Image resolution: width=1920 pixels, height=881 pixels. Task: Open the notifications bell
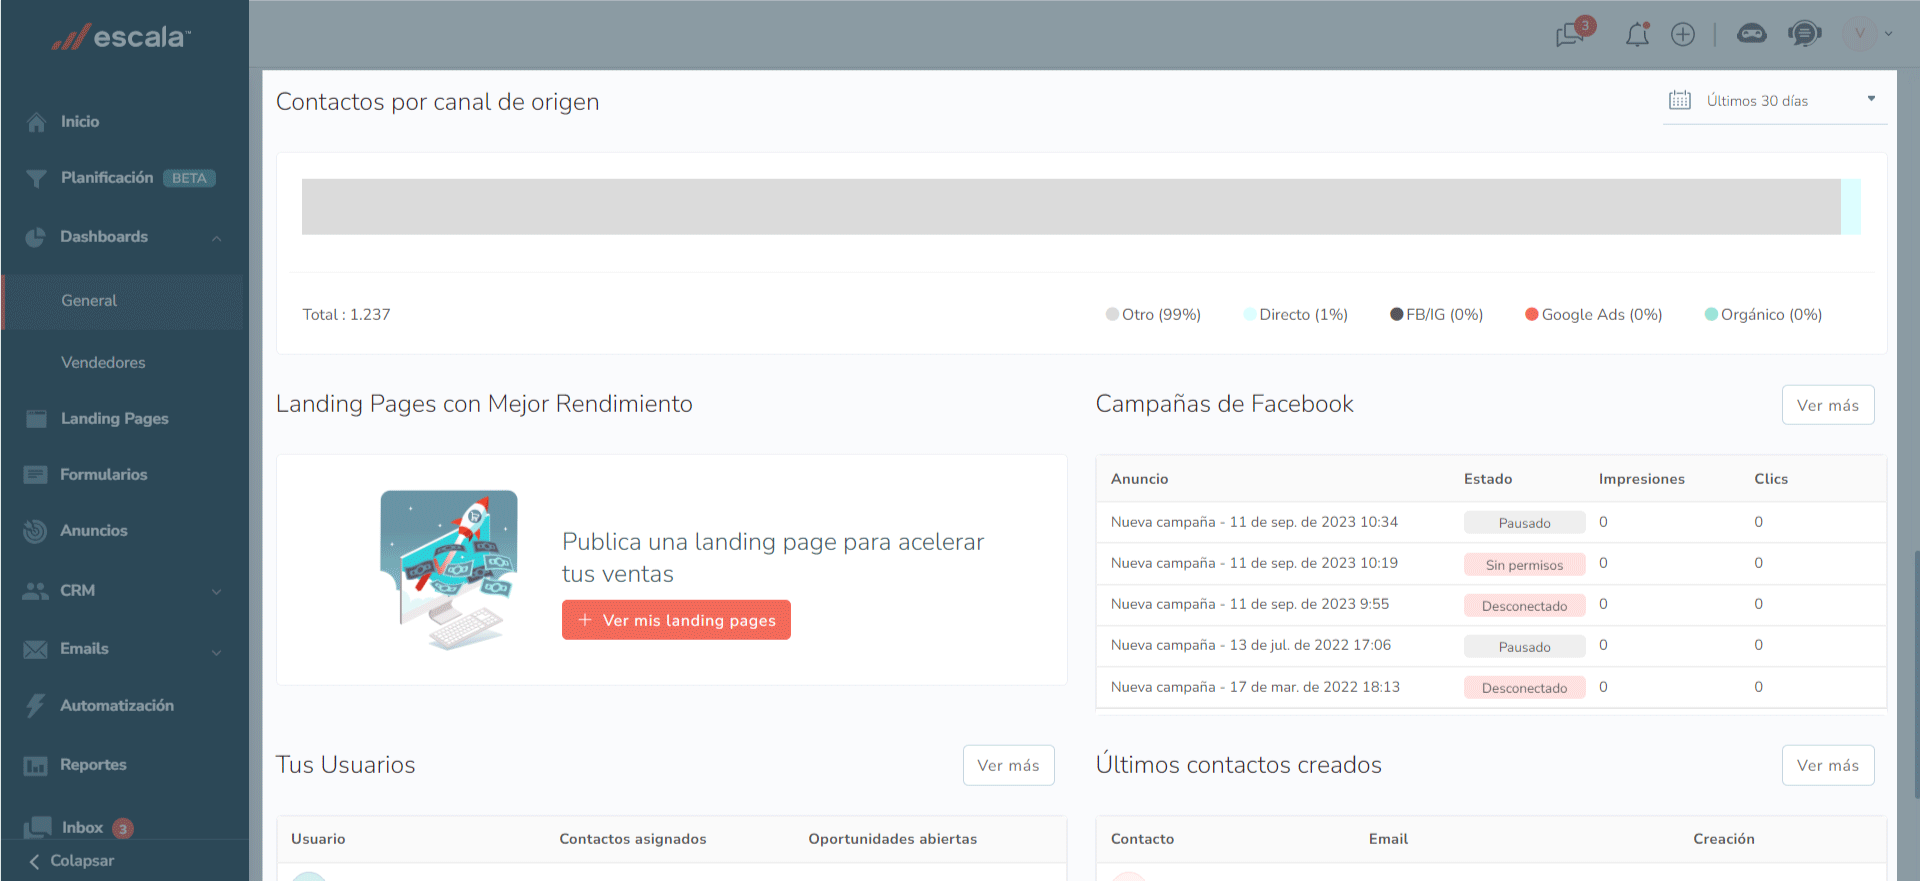(x=1637, y=35)
